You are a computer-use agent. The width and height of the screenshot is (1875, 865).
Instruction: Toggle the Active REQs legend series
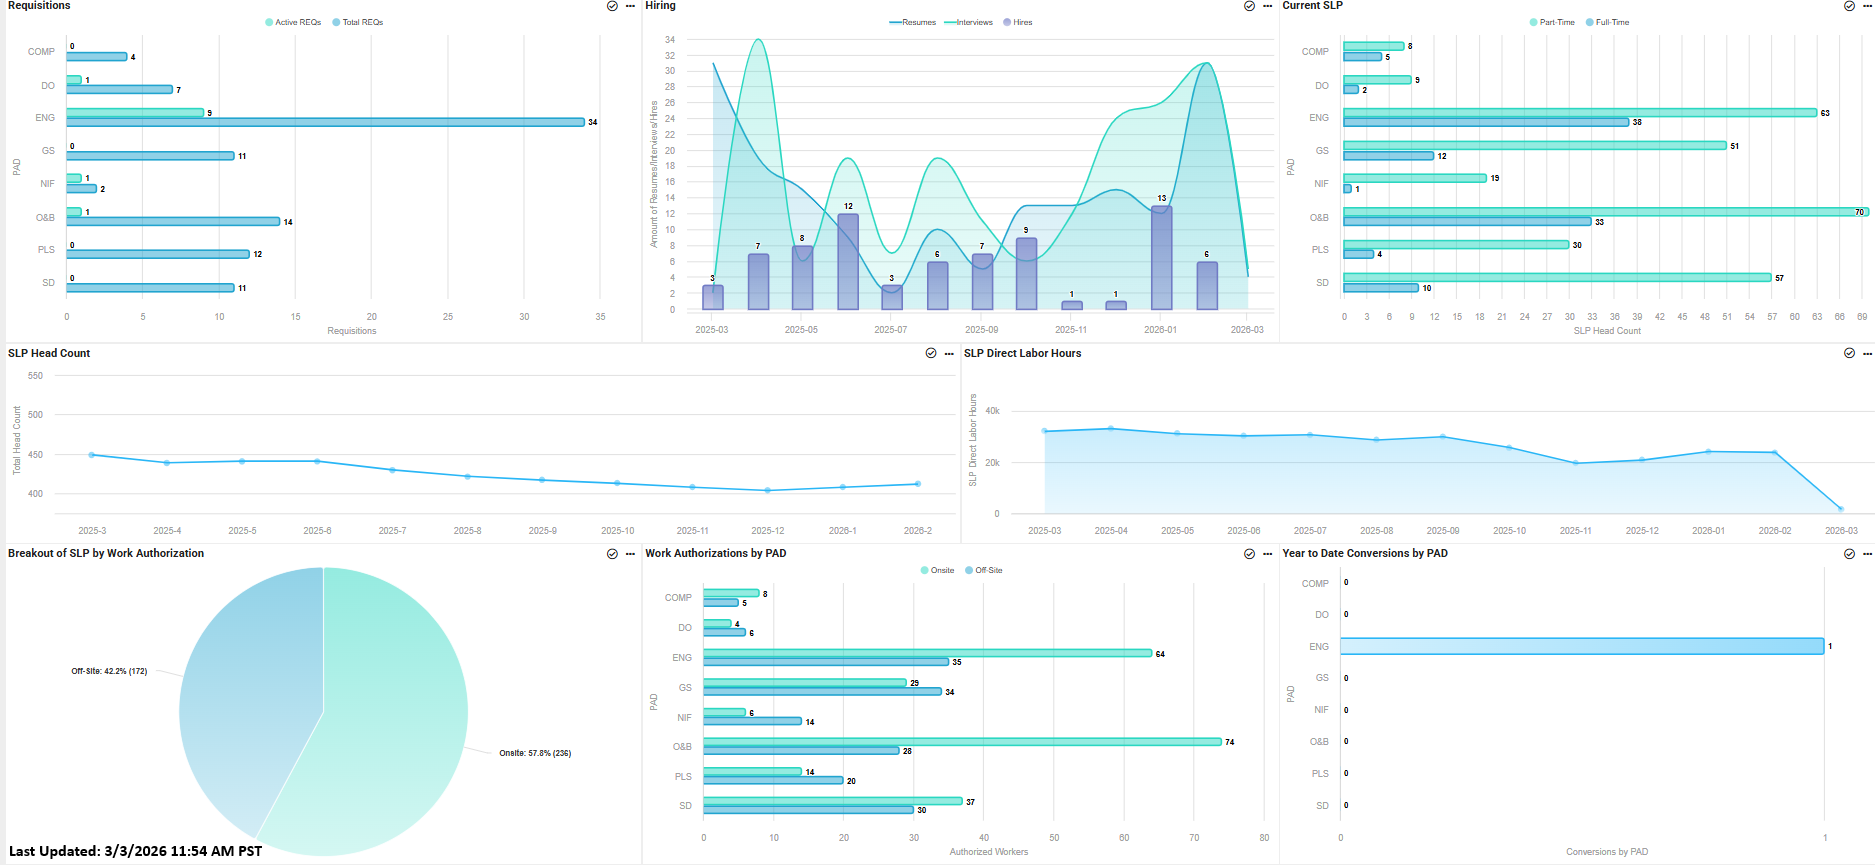[x=293, y=22]
